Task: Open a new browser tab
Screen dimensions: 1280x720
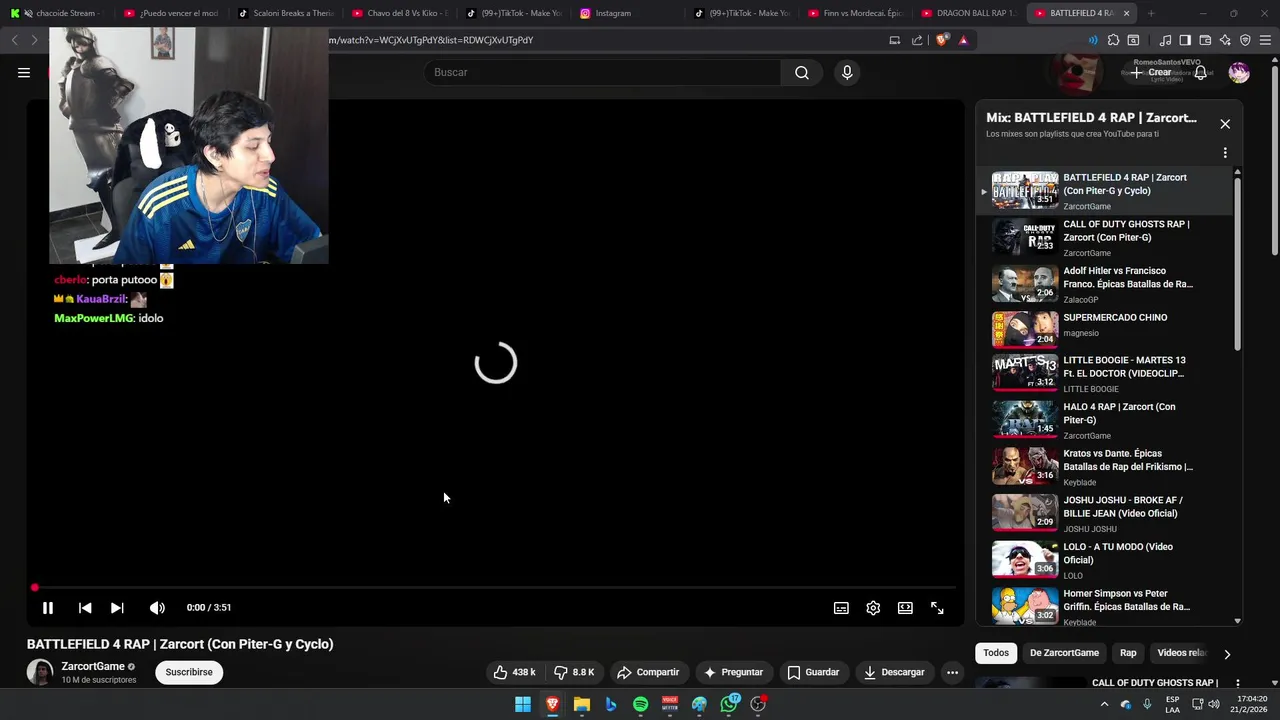Action: point(1151,13)
